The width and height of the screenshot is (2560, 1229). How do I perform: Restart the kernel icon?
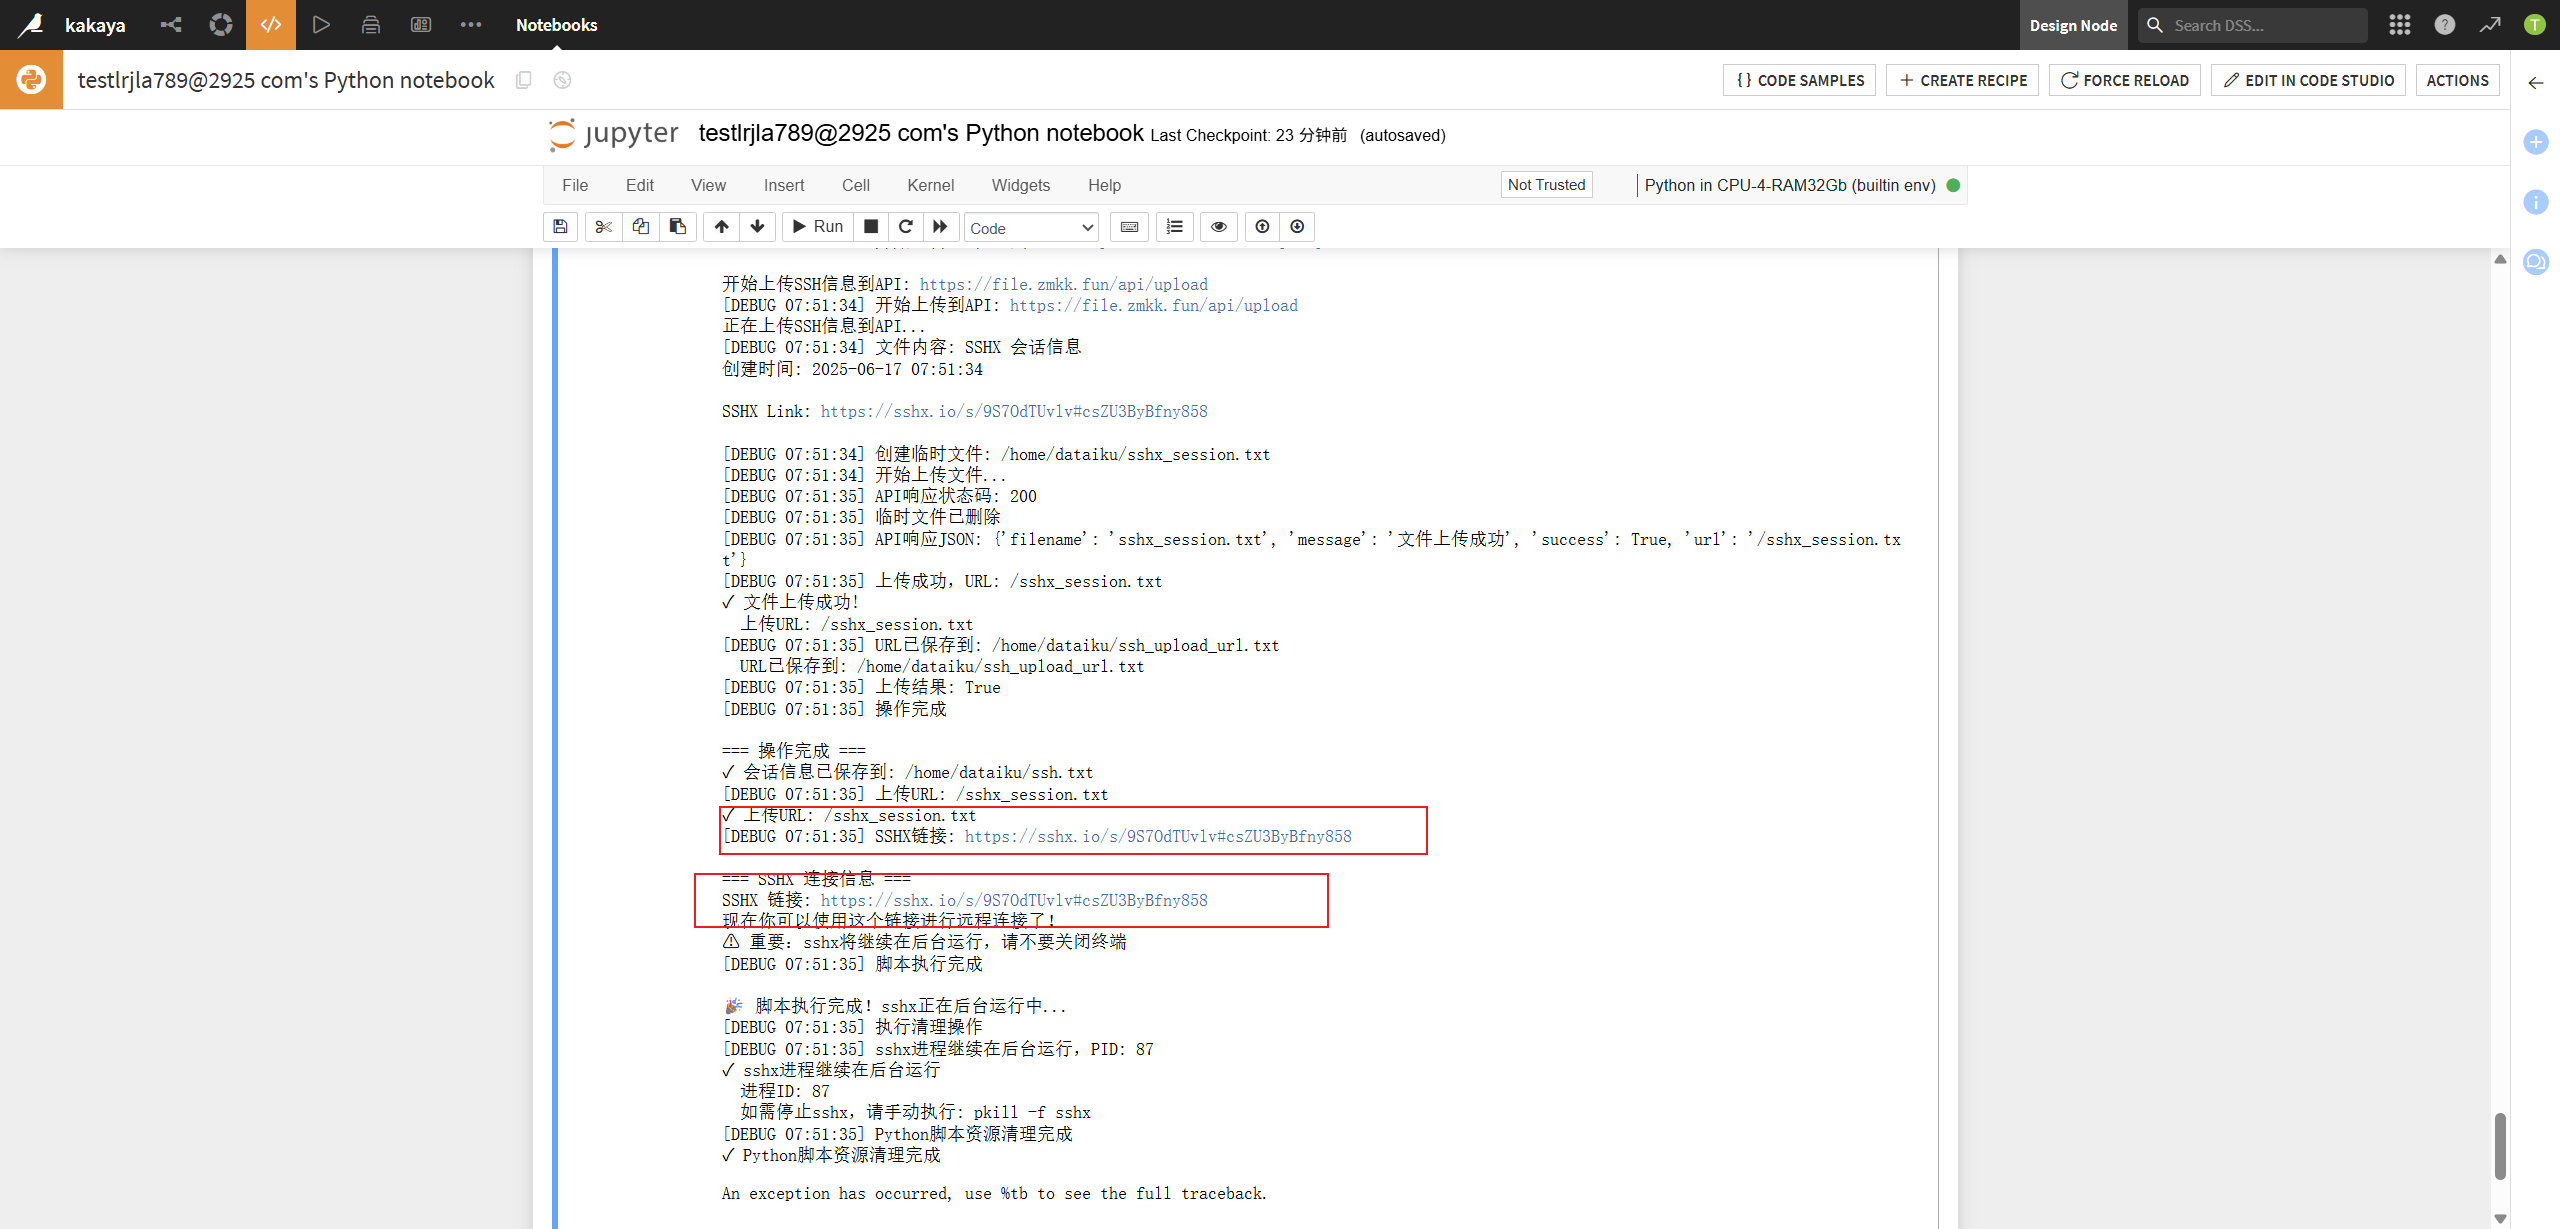coord(906,227)
